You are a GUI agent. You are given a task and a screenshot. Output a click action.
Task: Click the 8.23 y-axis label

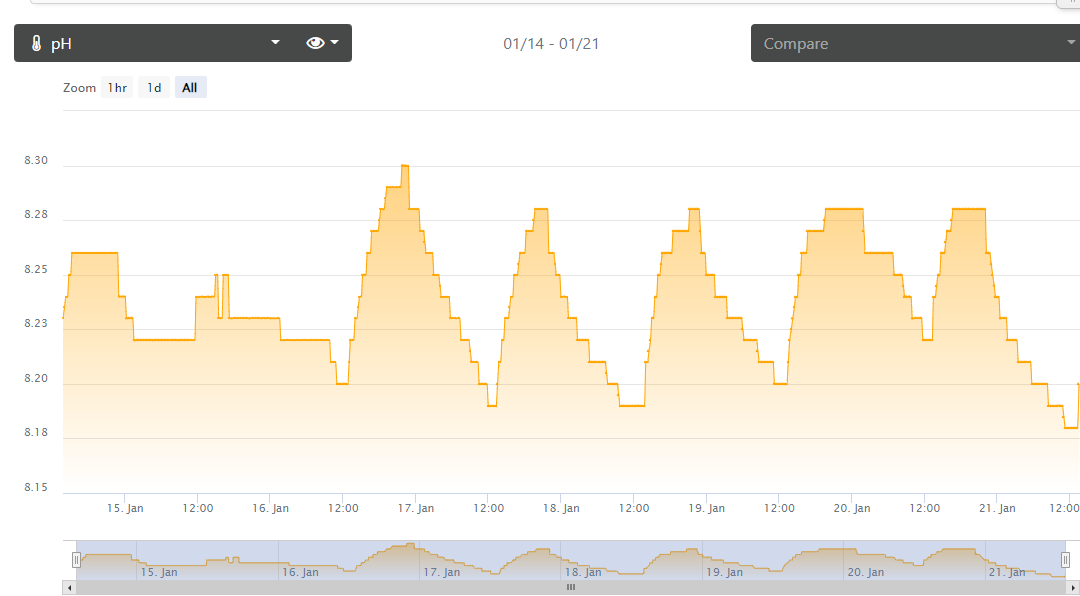click(37, 324)
